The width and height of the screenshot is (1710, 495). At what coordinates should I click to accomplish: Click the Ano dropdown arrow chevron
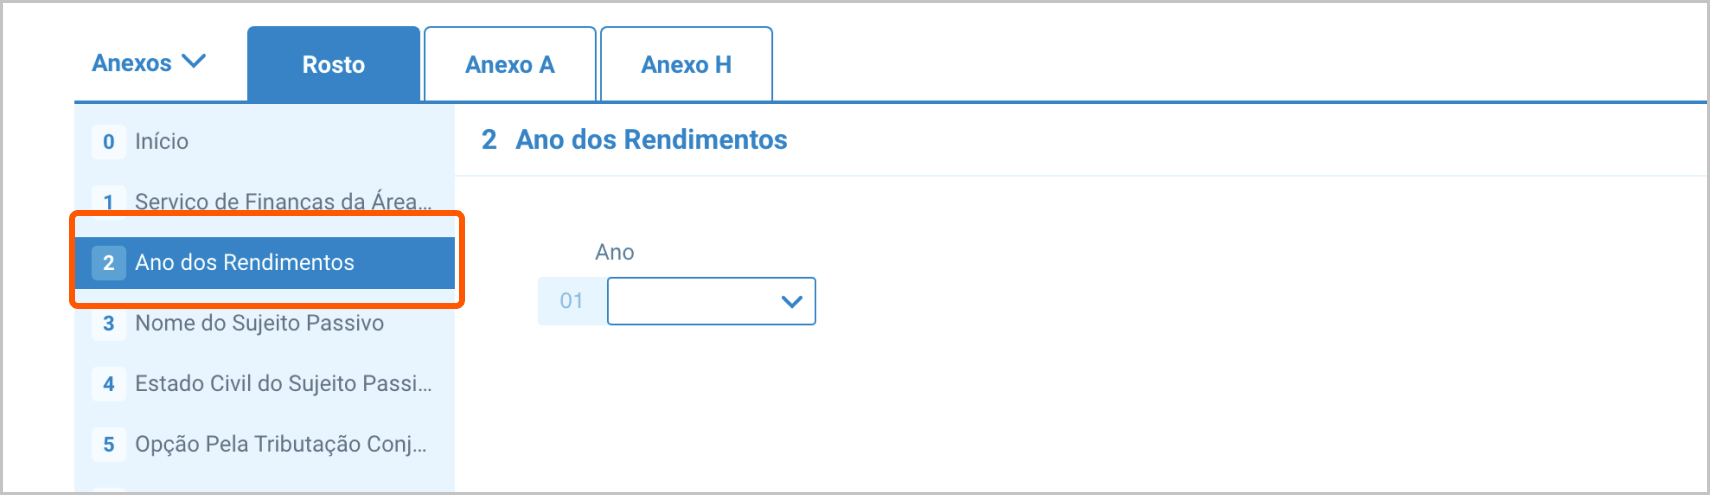[792, 301]
